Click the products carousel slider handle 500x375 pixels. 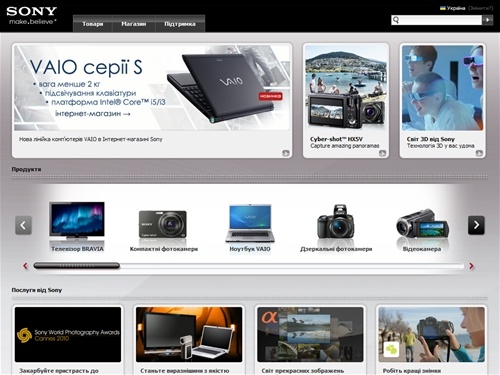77,266
